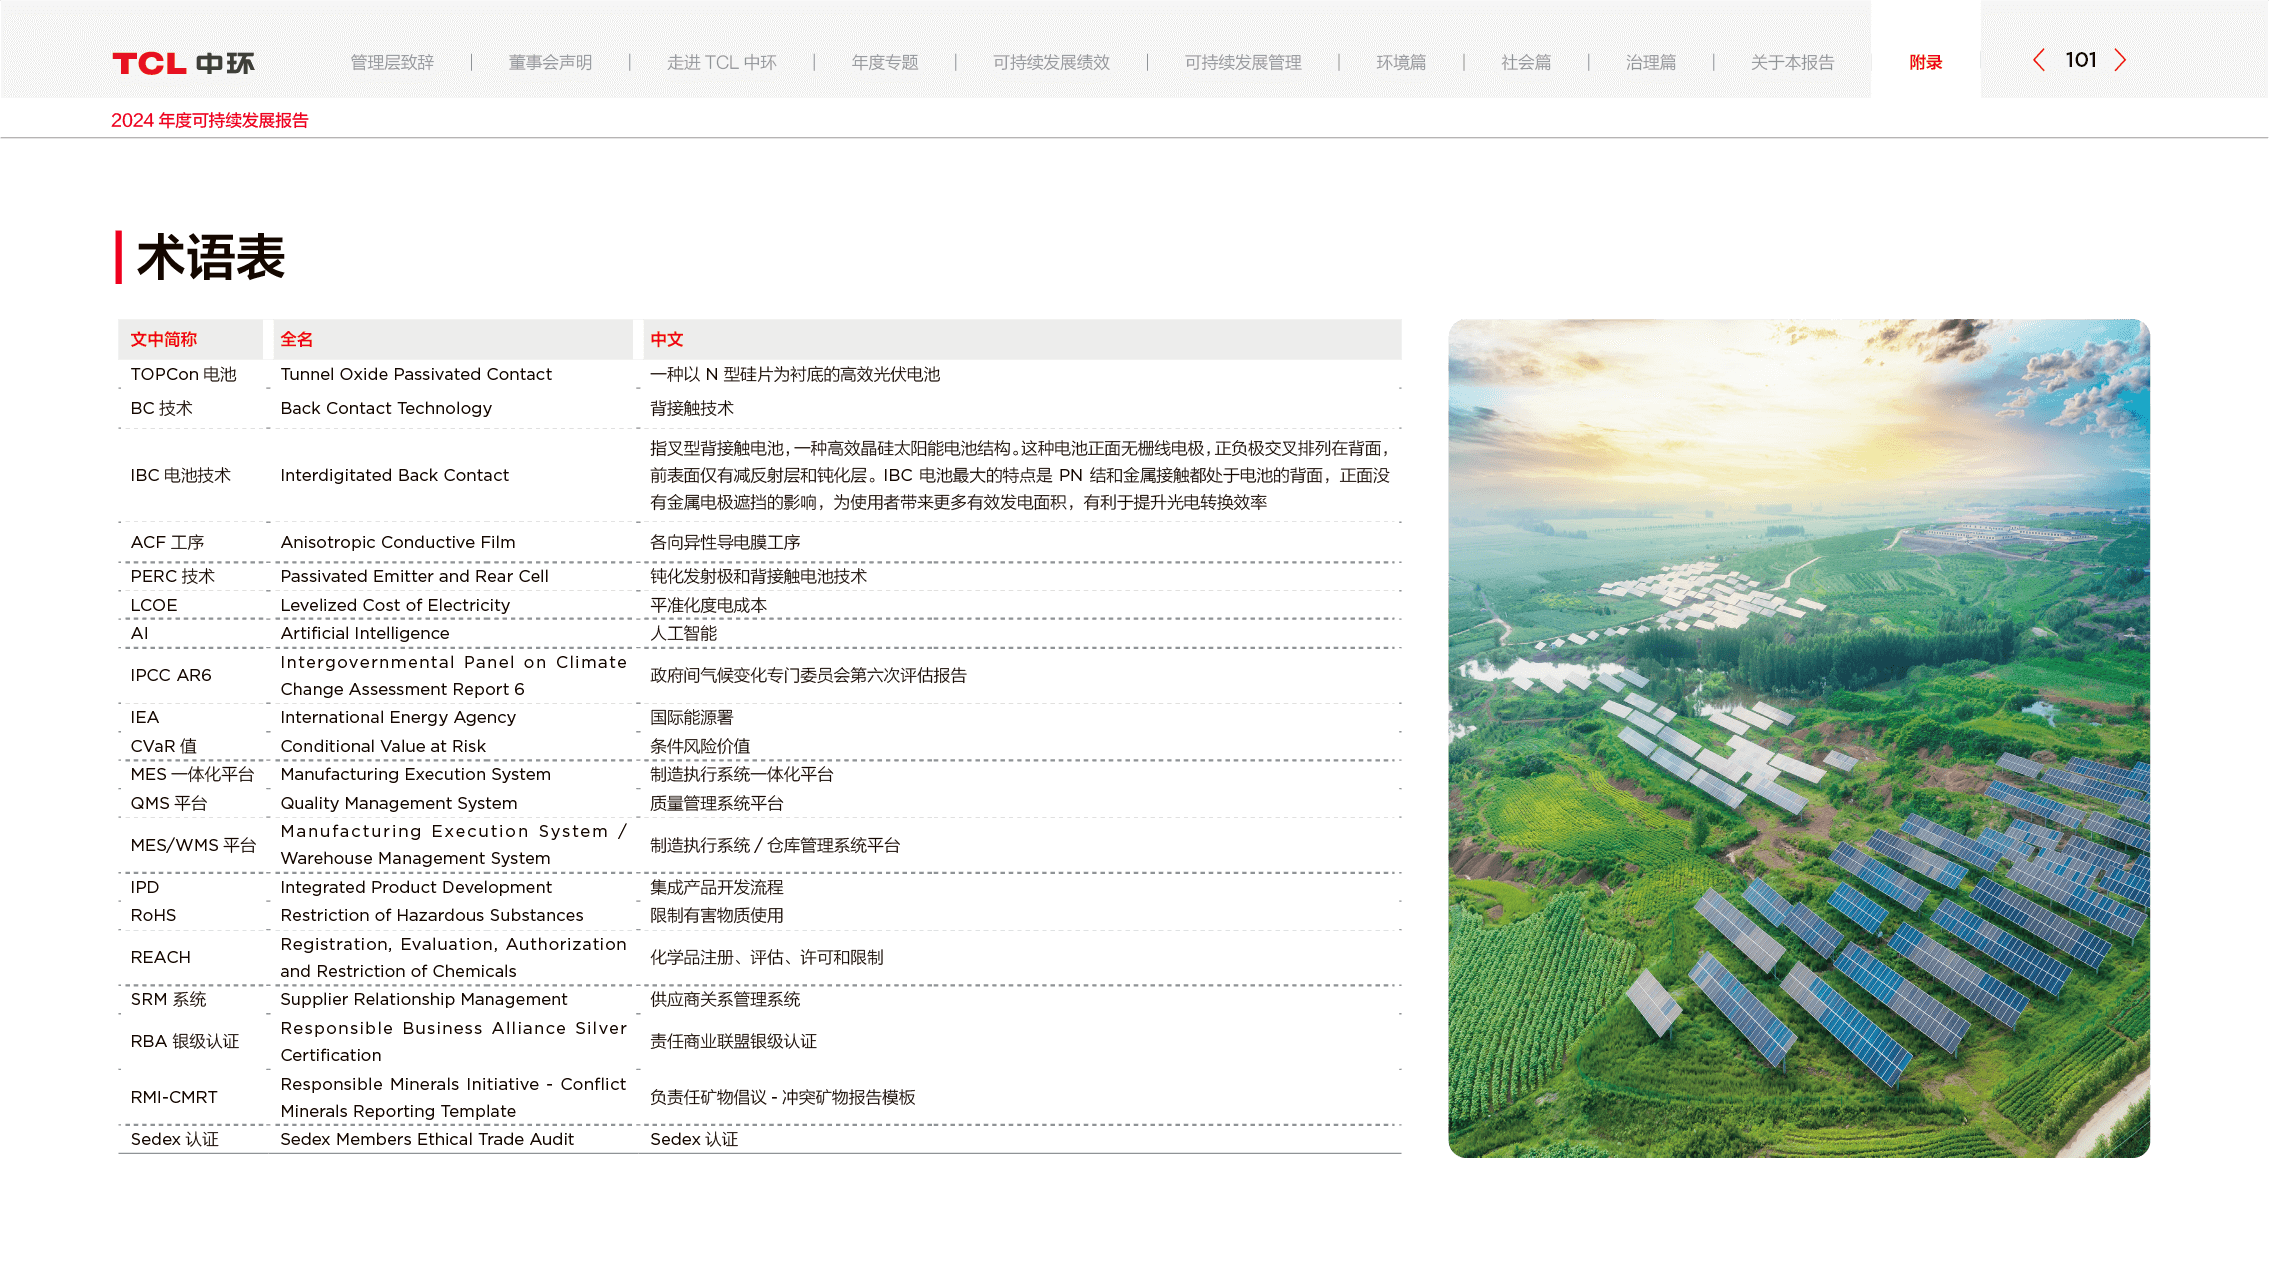Open the 治理篇 section
The height and width of the screenshot is (1276, 2269).
click(1650, 63)
